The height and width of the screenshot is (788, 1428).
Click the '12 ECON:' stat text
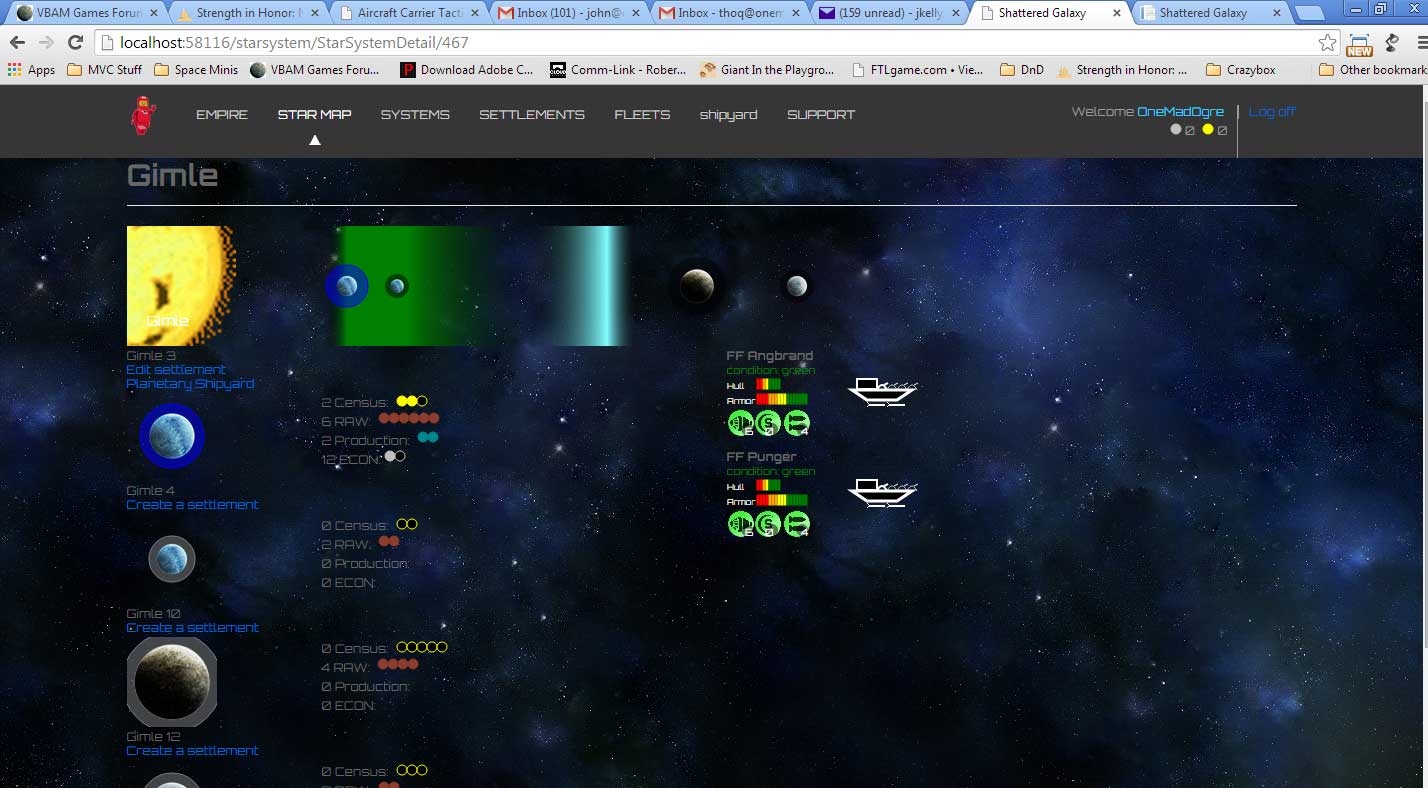click(x=351, y=460)
